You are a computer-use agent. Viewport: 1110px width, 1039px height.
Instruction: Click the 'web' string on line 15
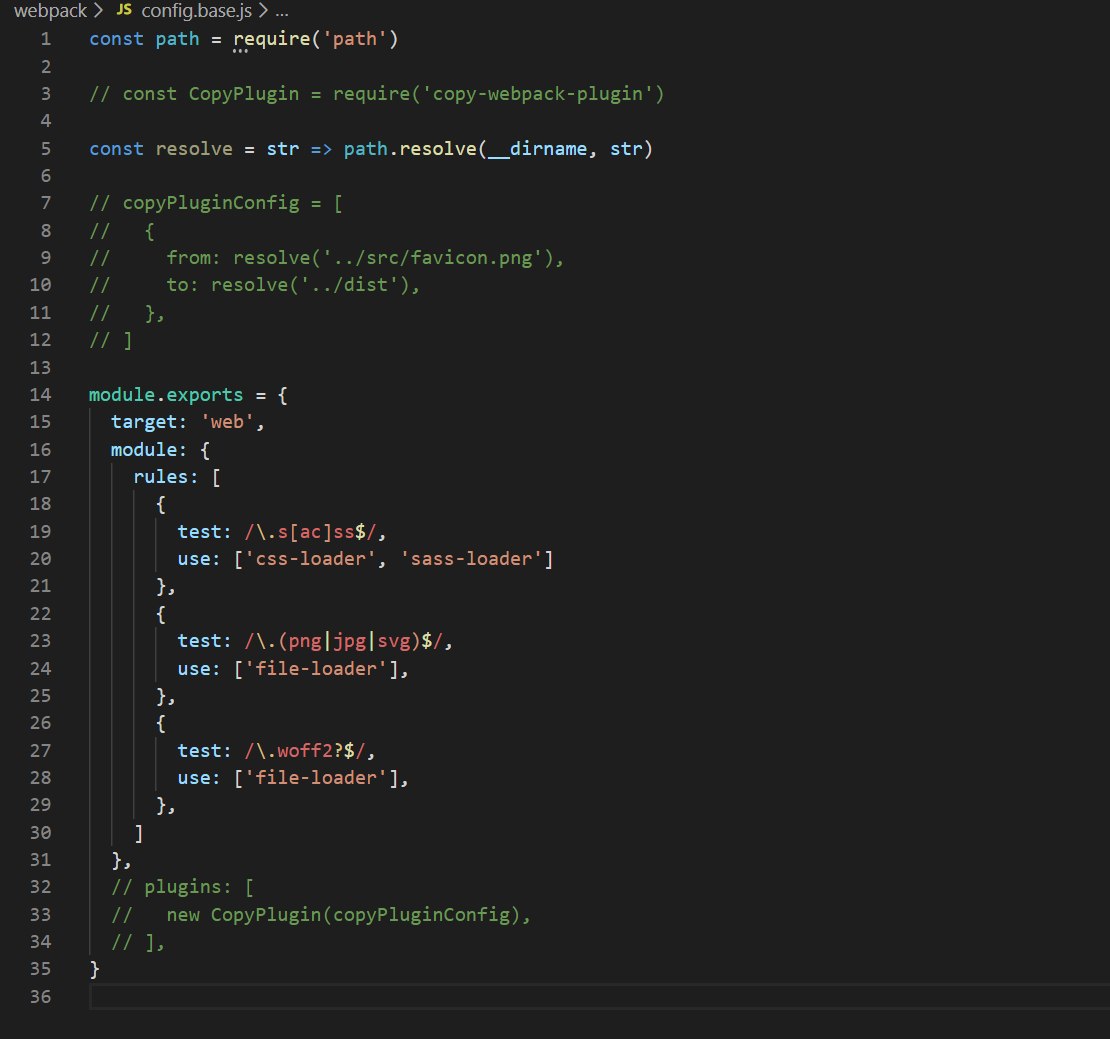(x=227, y=423)
